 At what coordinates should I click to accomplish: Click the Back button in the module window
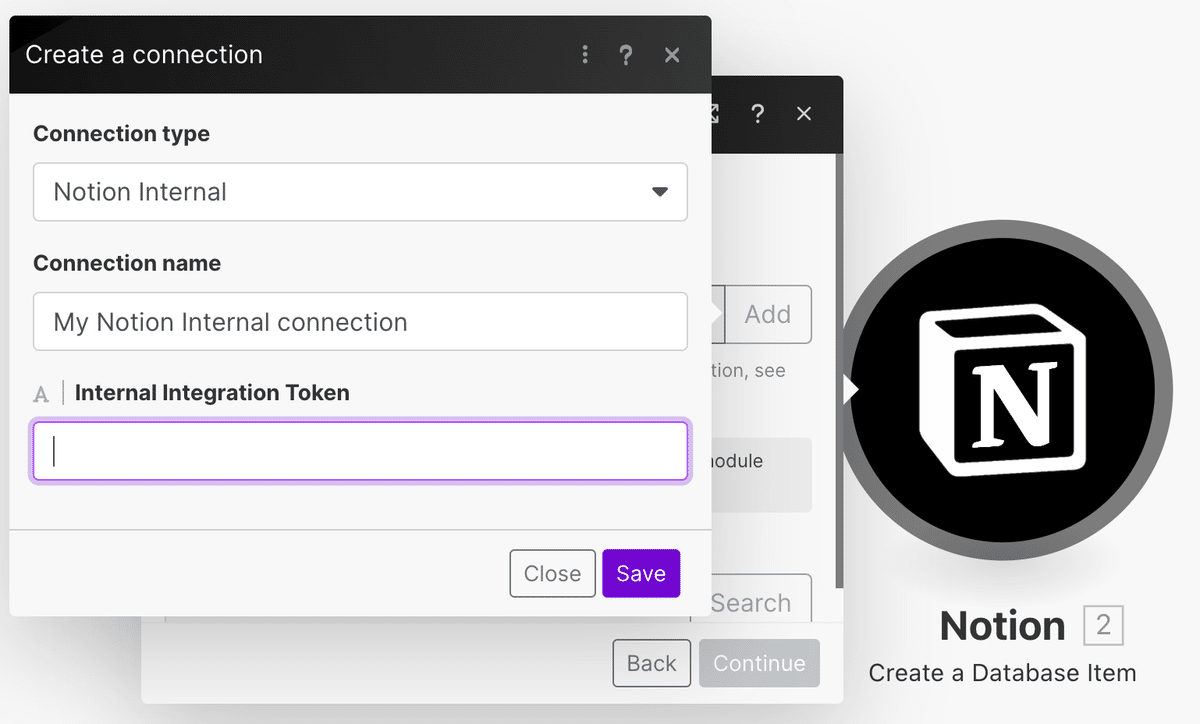coord(651,663)
